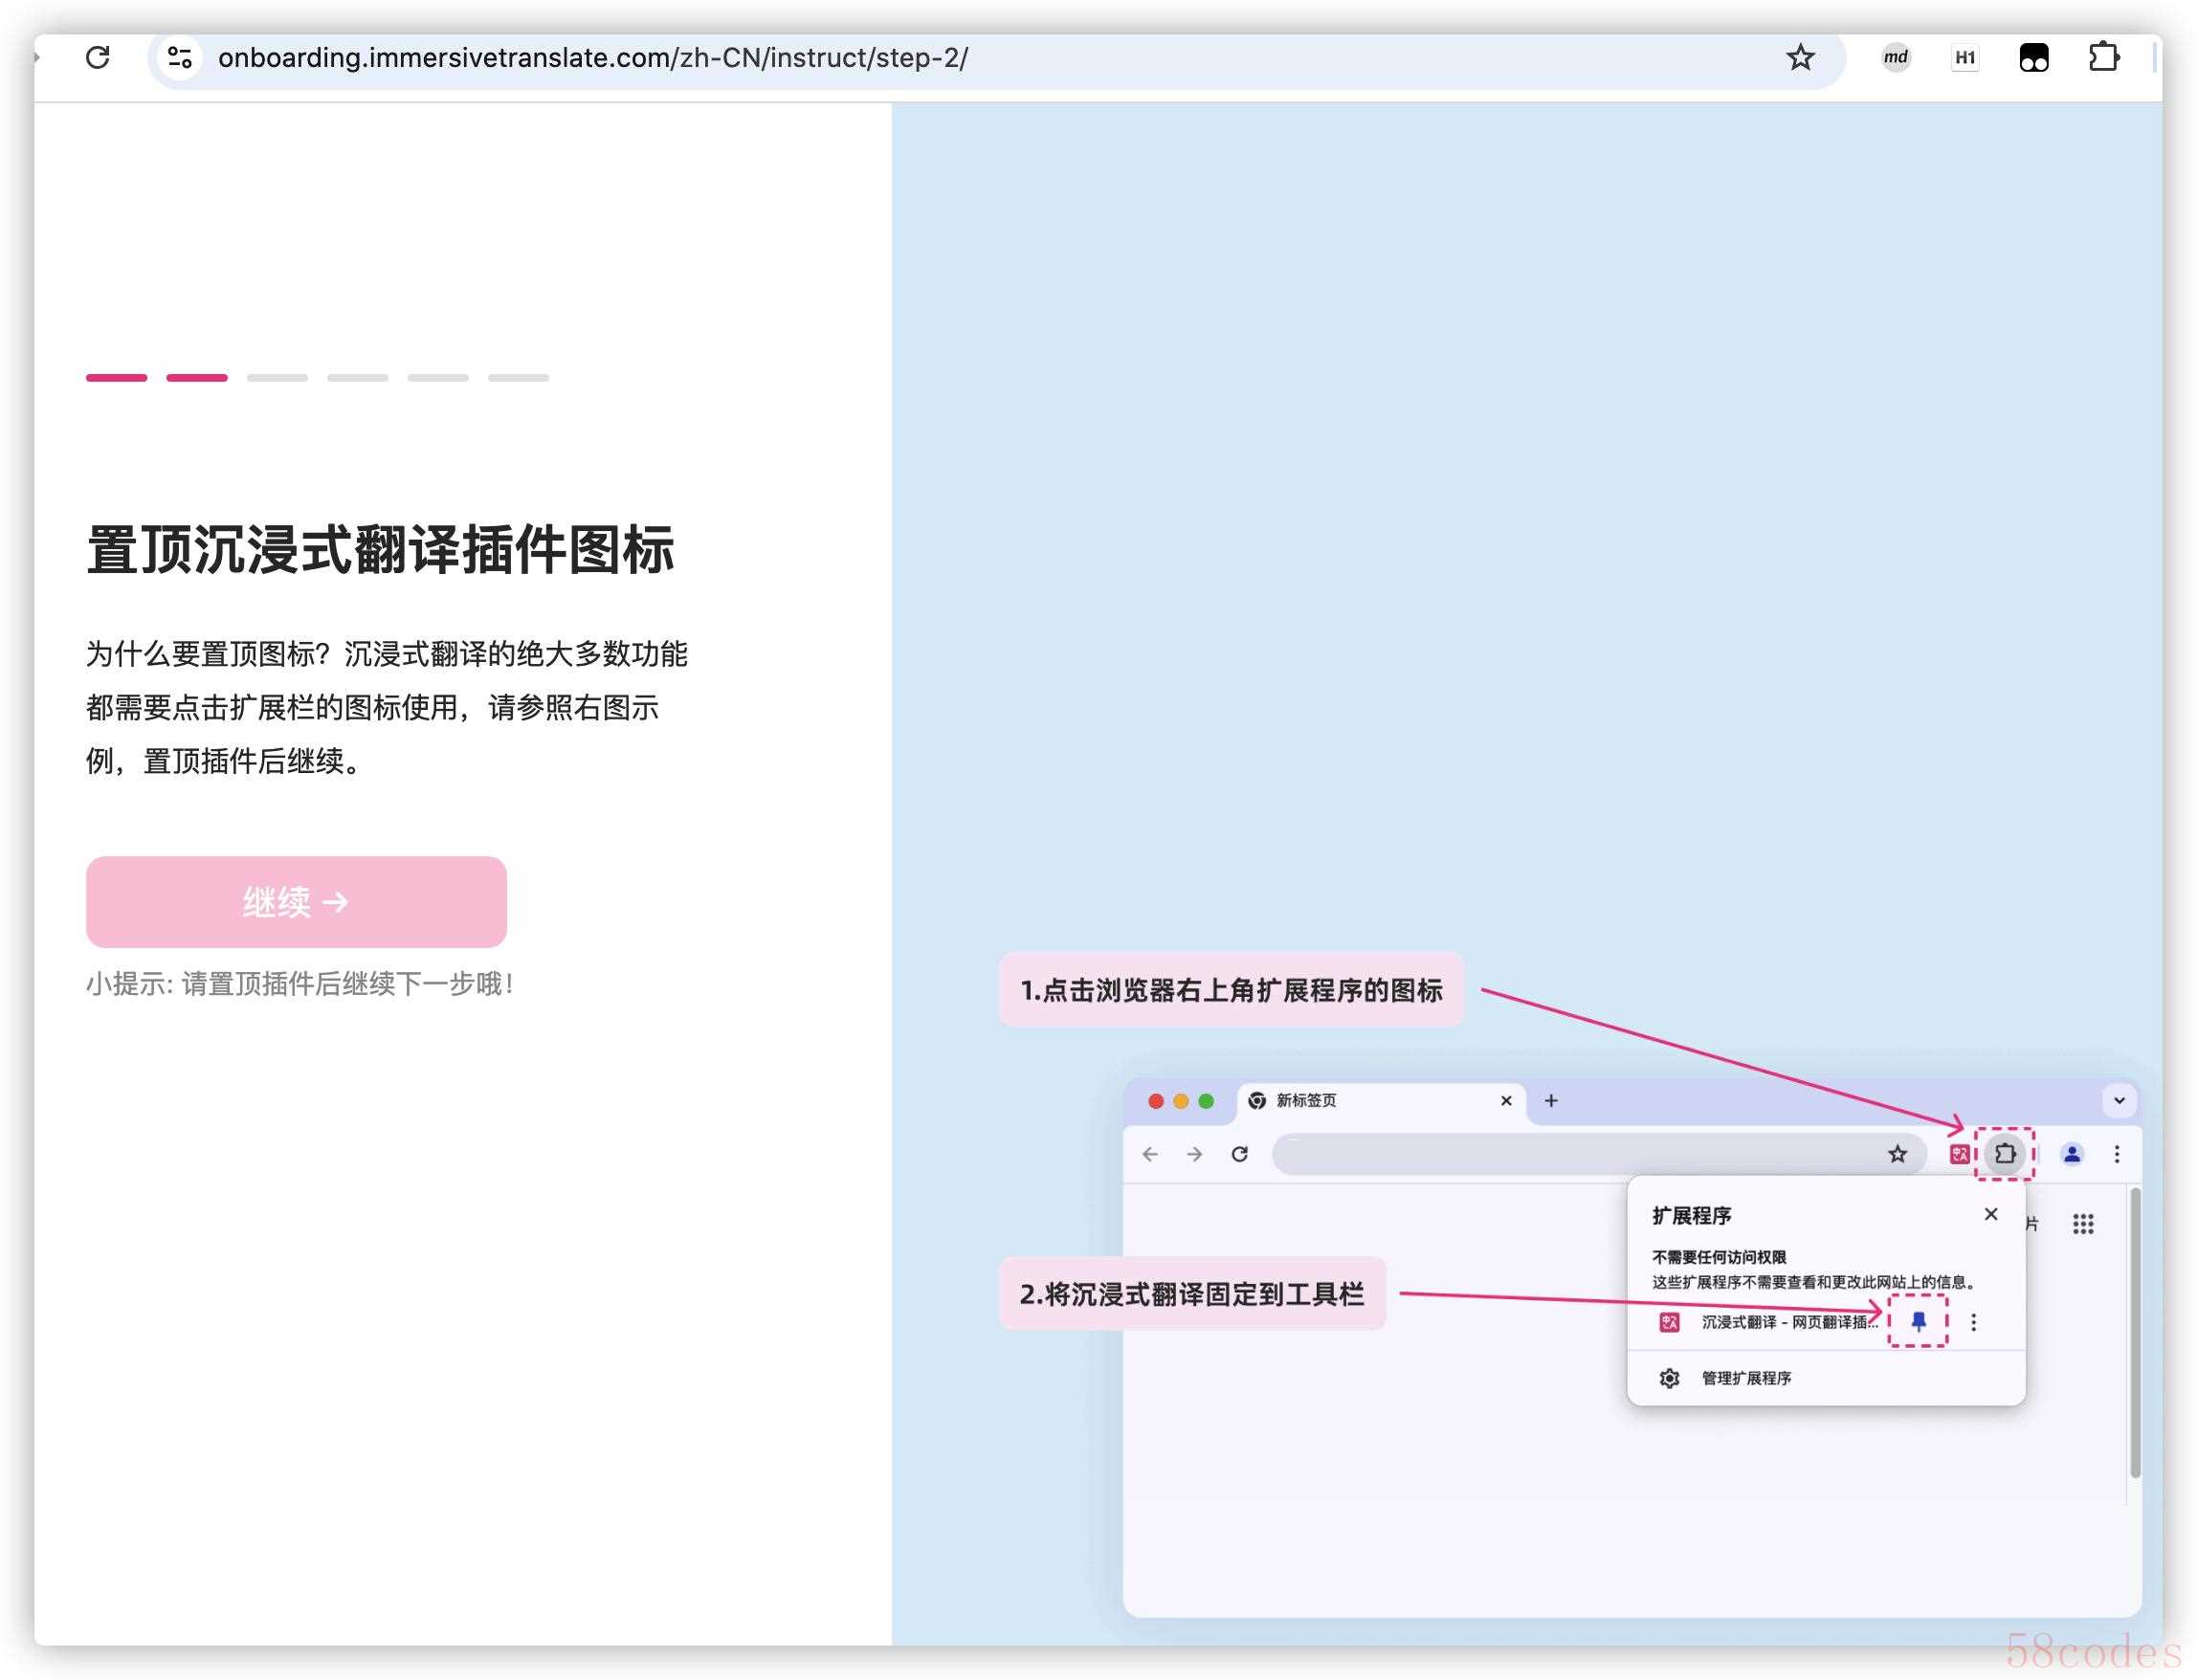Click the 继续 button
Screen dimensions: 2197x1680
296,901
